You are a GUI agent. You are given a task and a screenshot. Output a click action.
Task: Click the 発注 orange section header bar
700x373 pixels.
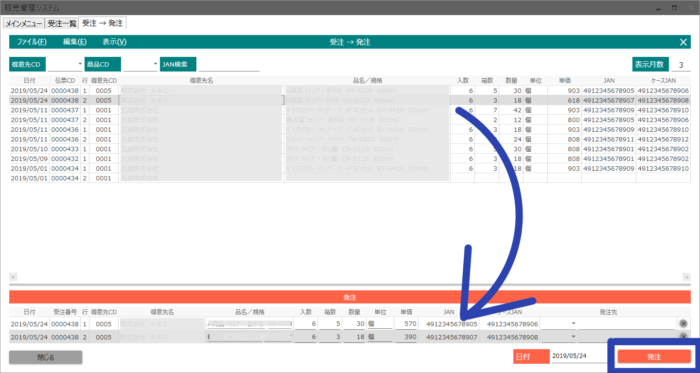pyautogui.click(x=350, y=297)
